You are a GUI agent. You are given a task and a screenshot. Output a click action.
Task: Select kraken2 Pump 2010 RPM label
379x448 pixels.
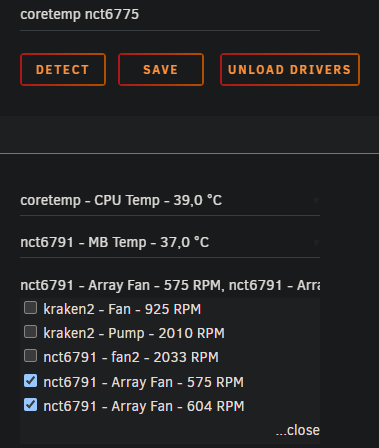(134, 333)
